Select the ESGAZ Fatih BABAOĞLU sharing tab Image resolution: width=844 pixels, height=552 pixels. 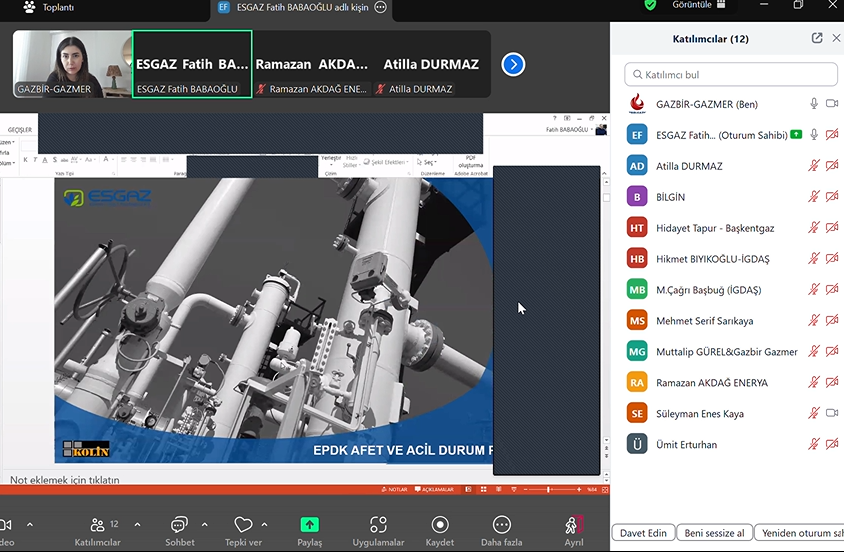pos(302,8)
